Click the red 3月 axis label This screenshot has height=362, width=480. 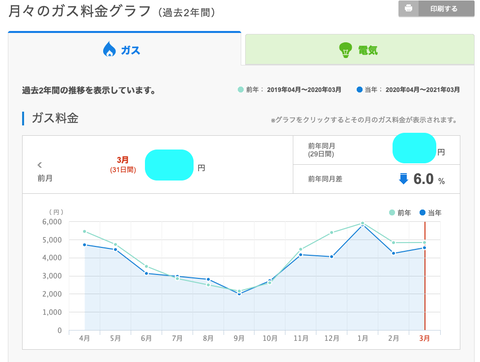[424, 338]
